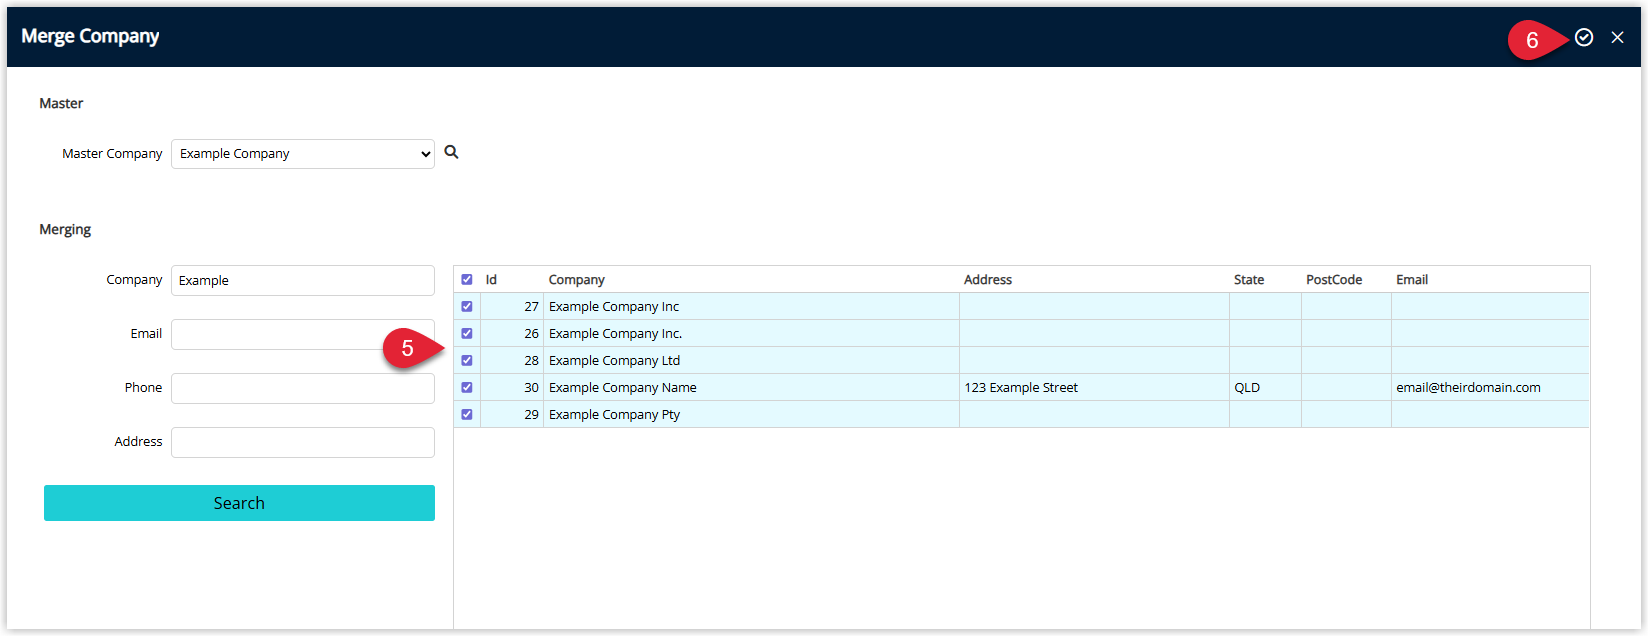Uncheck Example Company Pty row 29
The width and height of the screenshot is (1649, 637).
(x=467, y=415)
